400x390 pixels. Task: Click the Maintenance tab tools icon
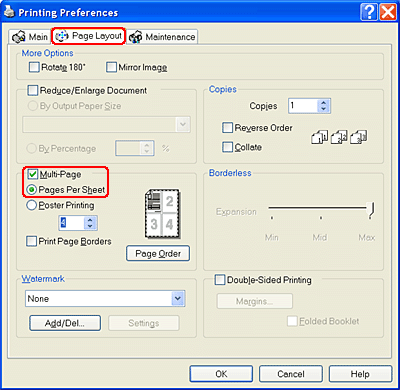tap(135, 37)
